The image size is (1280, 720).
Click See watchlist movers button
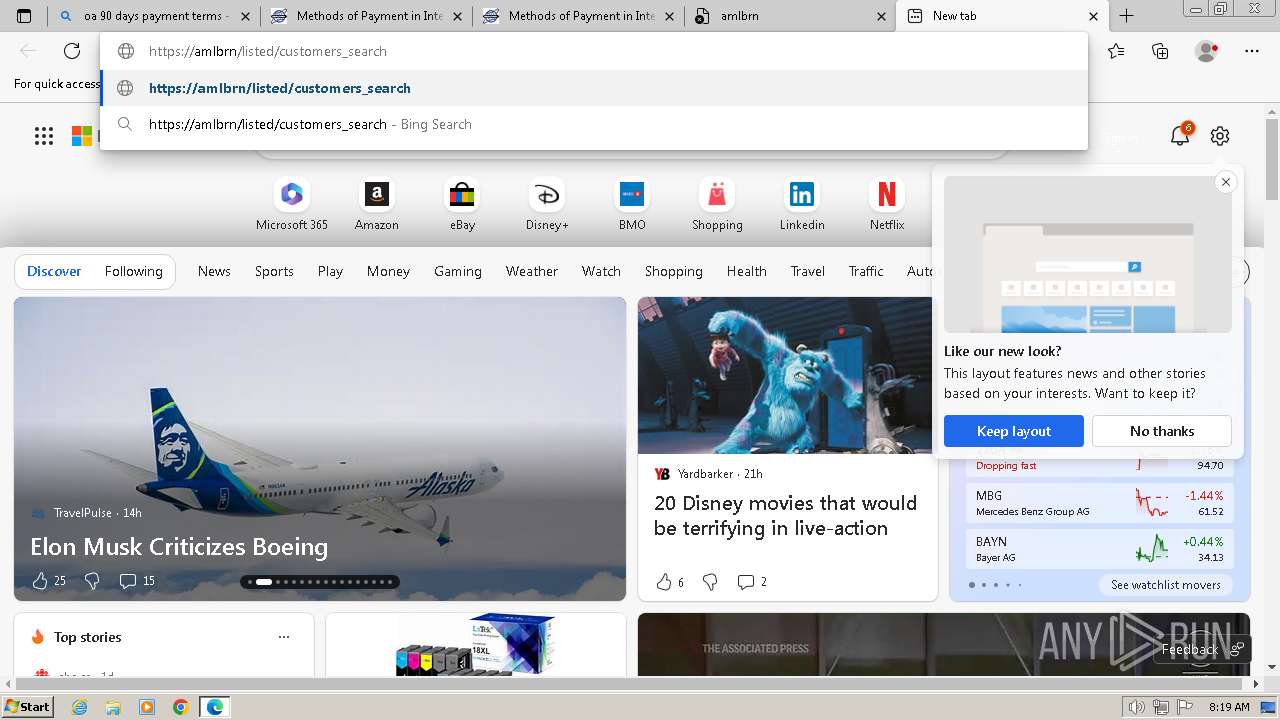[1166, 585]
